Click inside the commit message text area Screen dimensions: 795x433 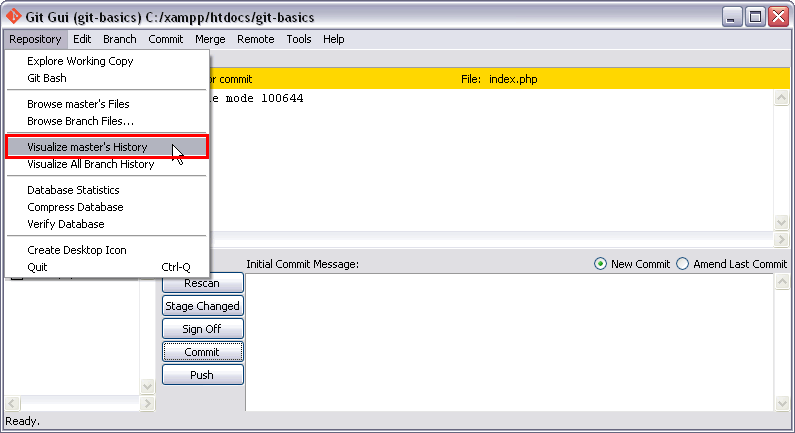[508, 340]
